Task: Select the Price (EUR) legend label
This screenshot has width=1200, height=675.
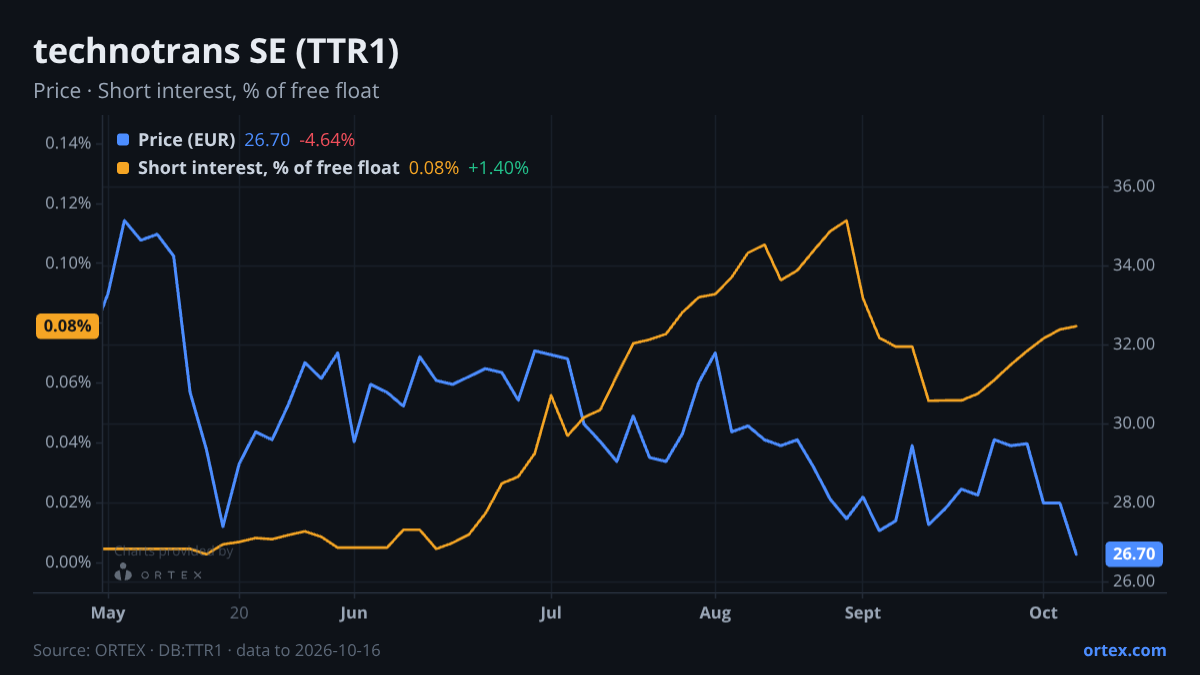Action: [x=187, y=140]
